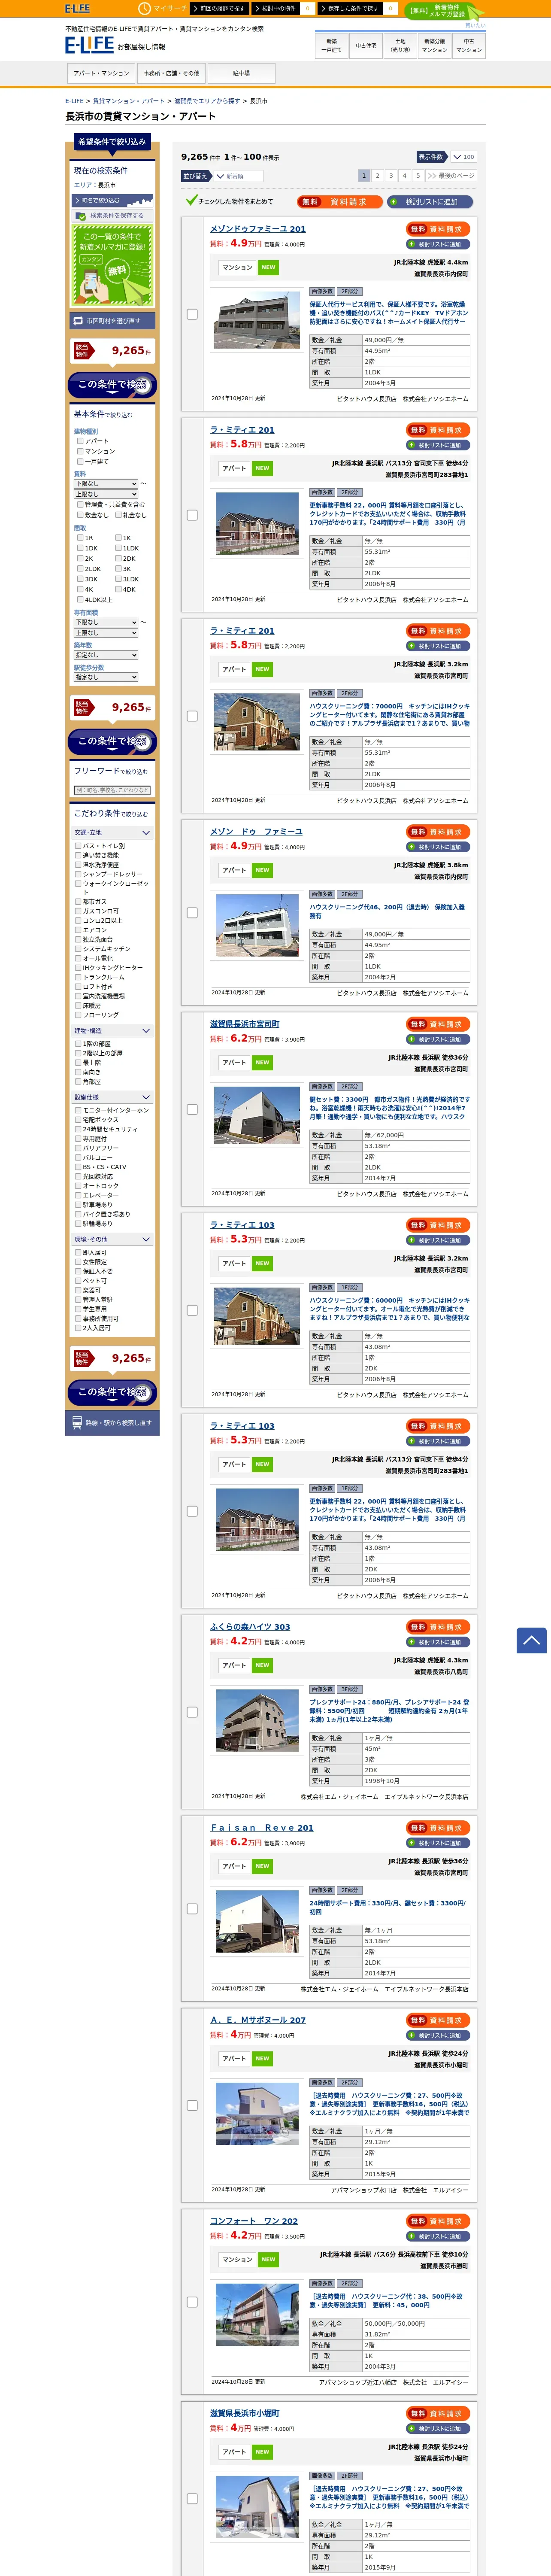Open the メゾンドゥファミーユ 201 listing link
The image size is (551, 2576).
[258, 229]
